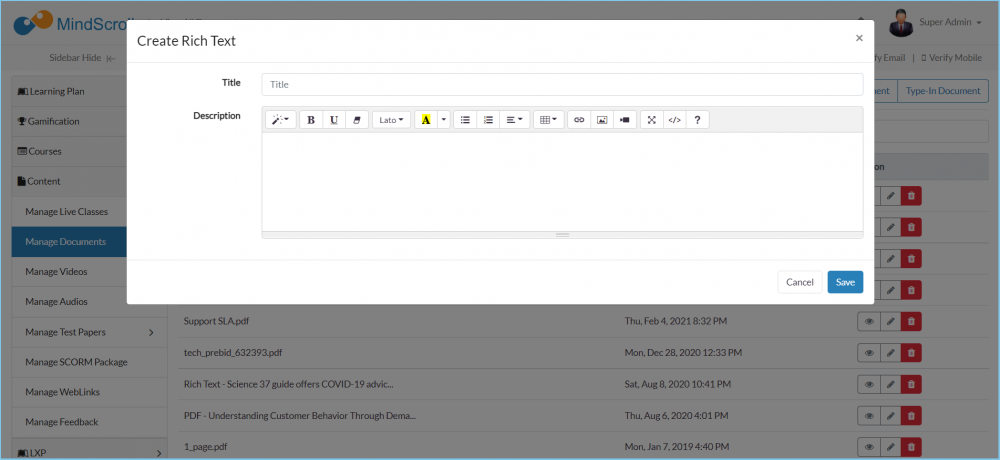Click the eraser remove font style icon
1000x460 pixels.
pyautogui.click(x=357, y=120)
